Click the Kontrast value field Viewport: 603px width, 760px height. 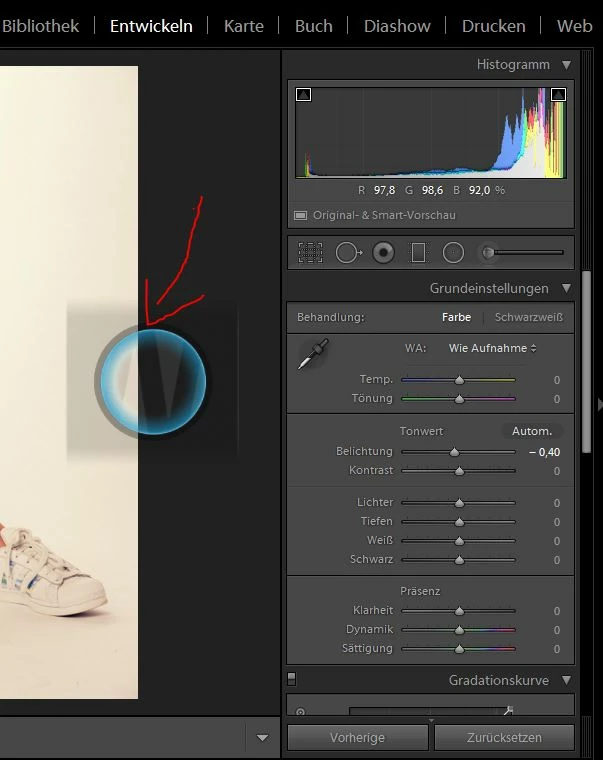556,471
